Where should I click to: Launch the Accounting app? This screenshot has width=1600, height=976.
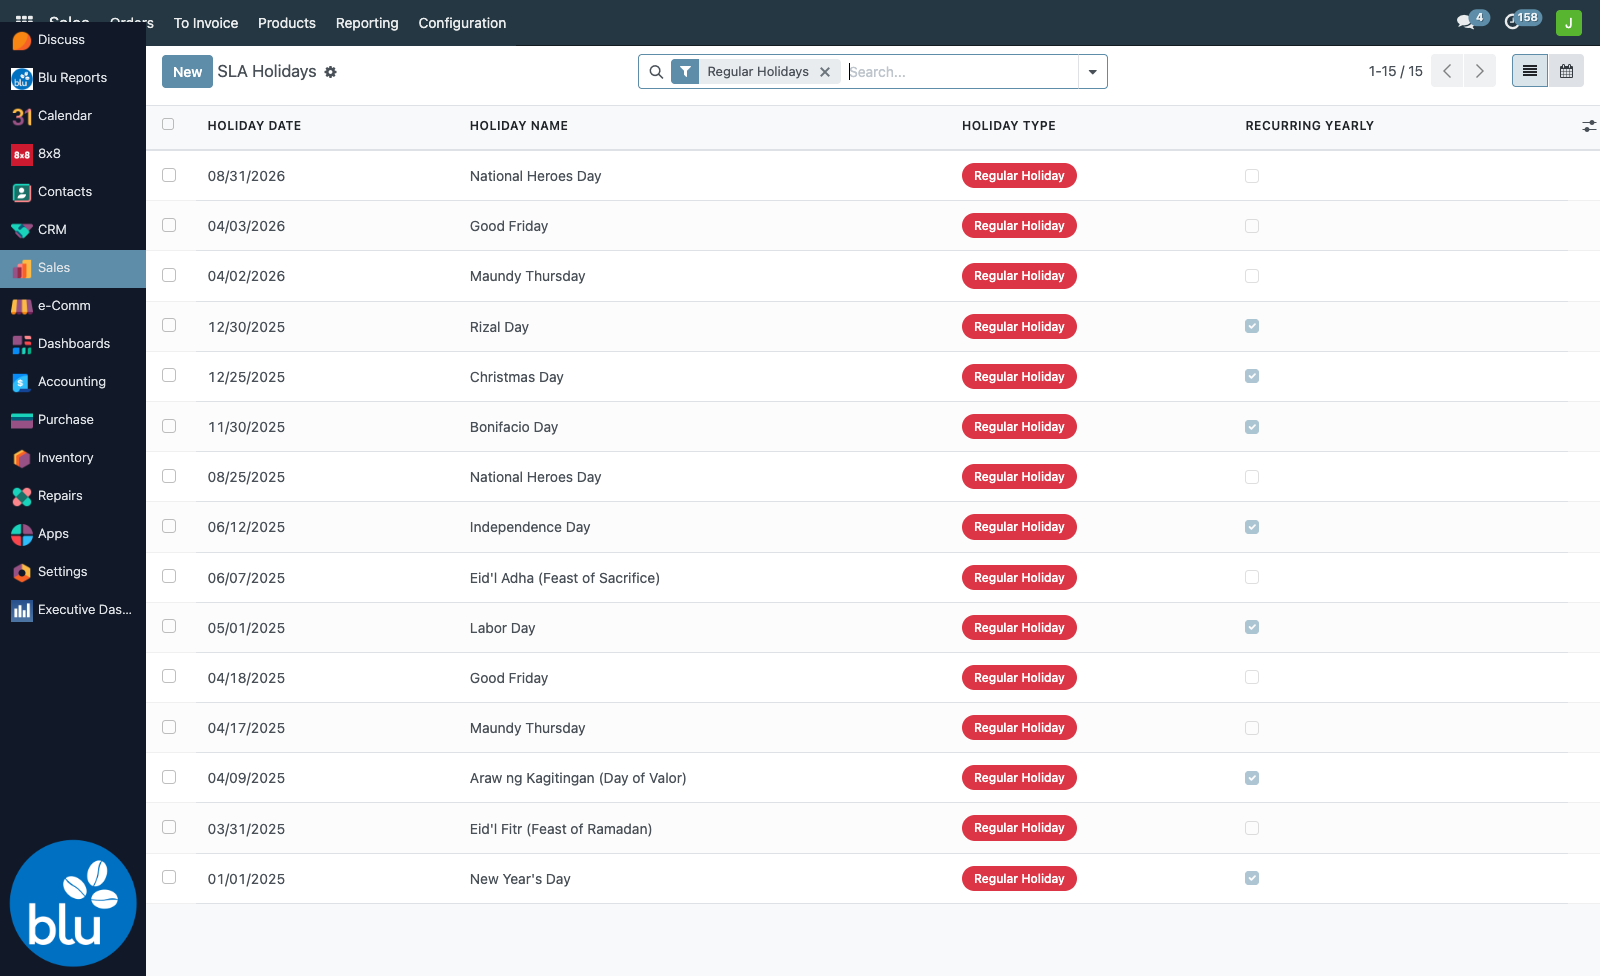click(73, 382)
